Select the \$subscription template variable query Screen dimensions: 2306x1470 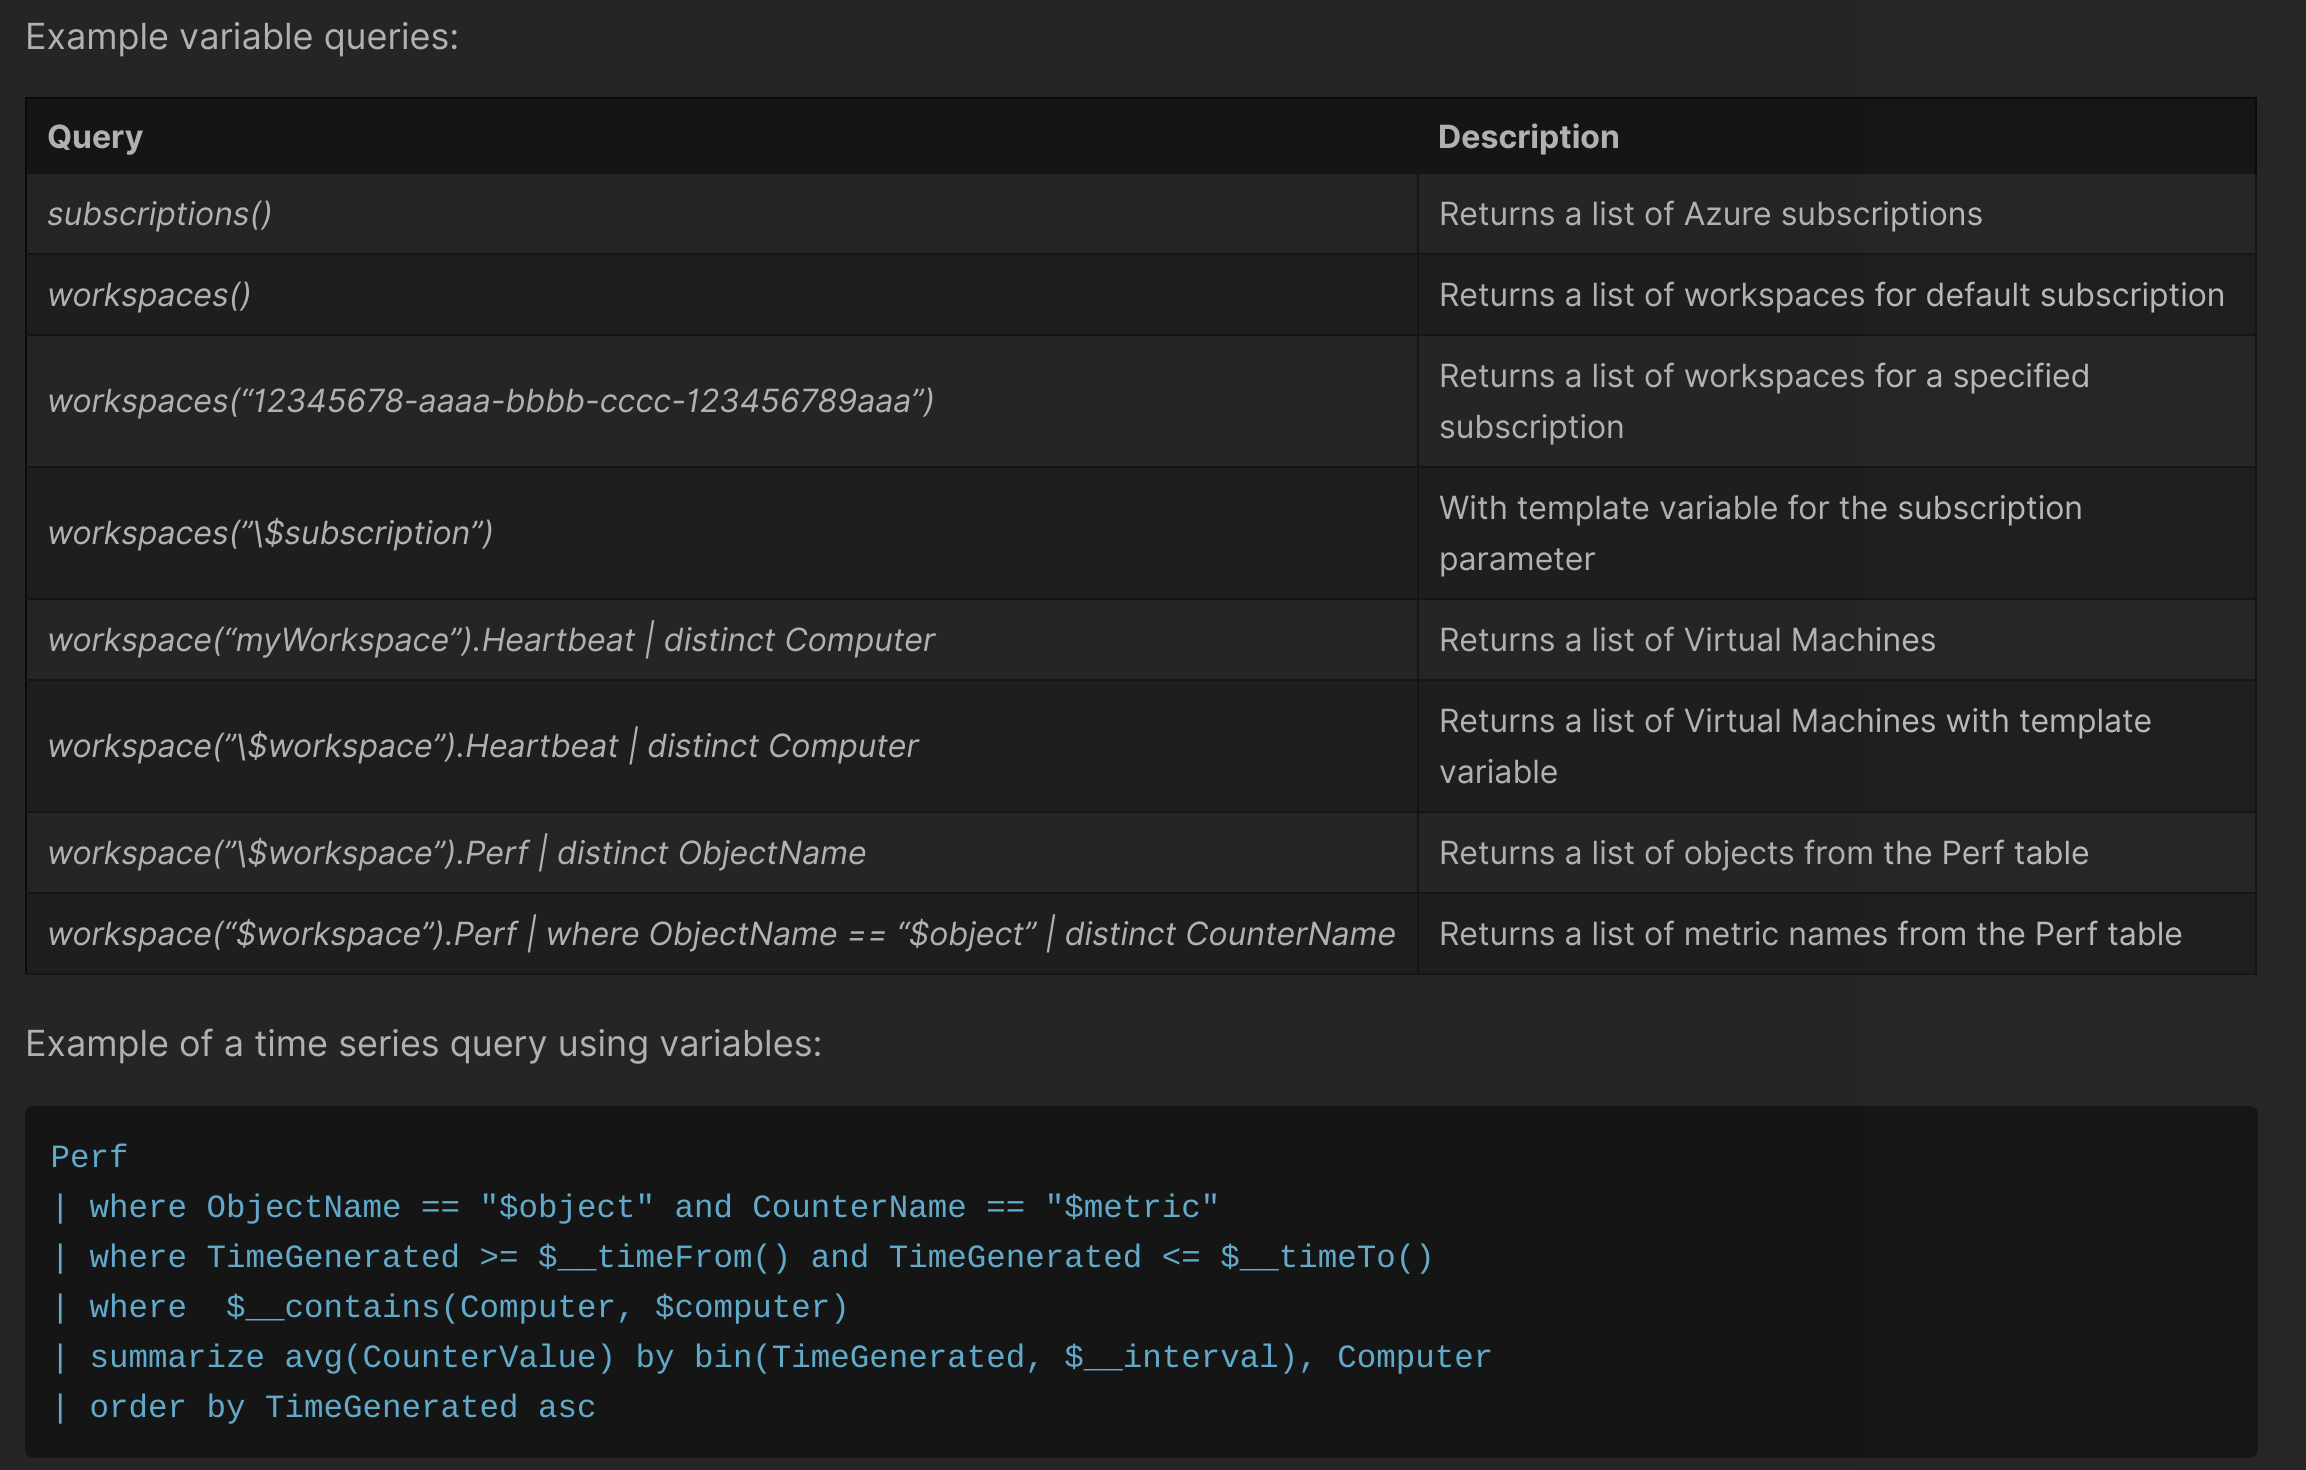(x=270, y=533)
